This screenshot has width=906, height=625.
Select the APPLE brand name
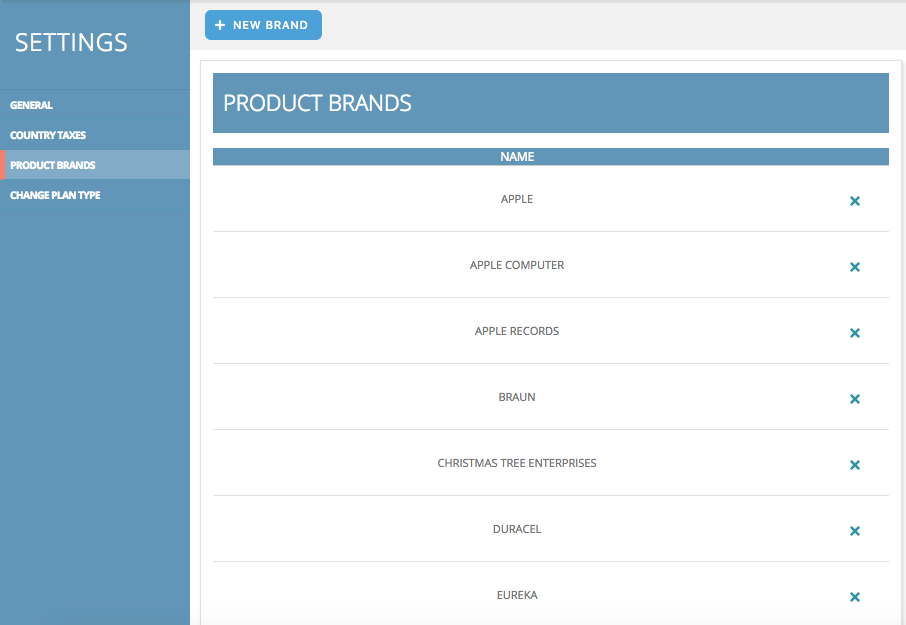(x=517, y=199)
